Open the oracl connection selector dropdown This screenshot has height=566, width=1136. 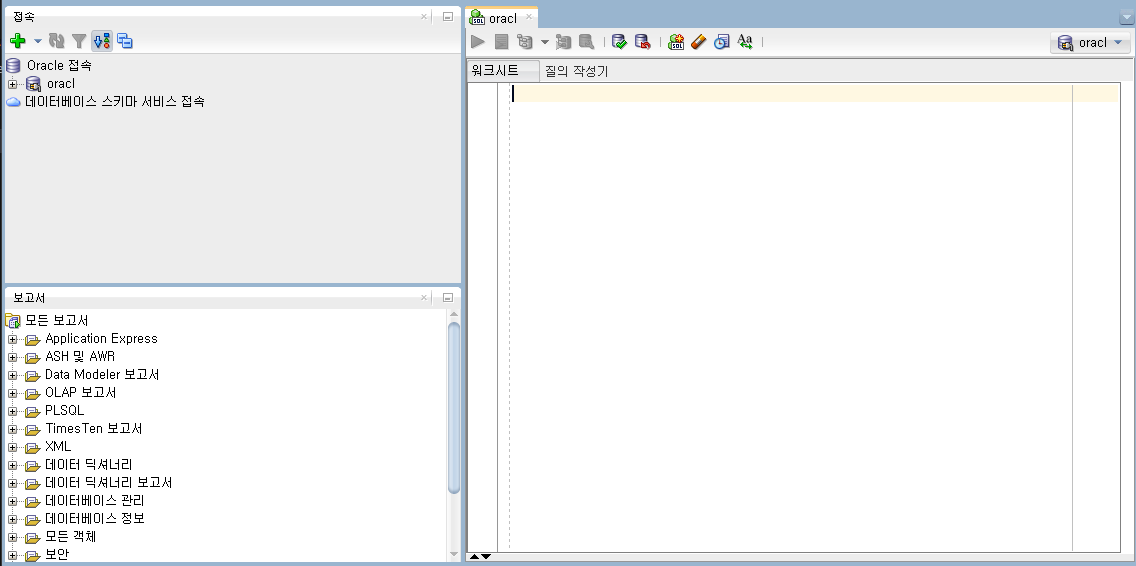(x=1091, y=43)
